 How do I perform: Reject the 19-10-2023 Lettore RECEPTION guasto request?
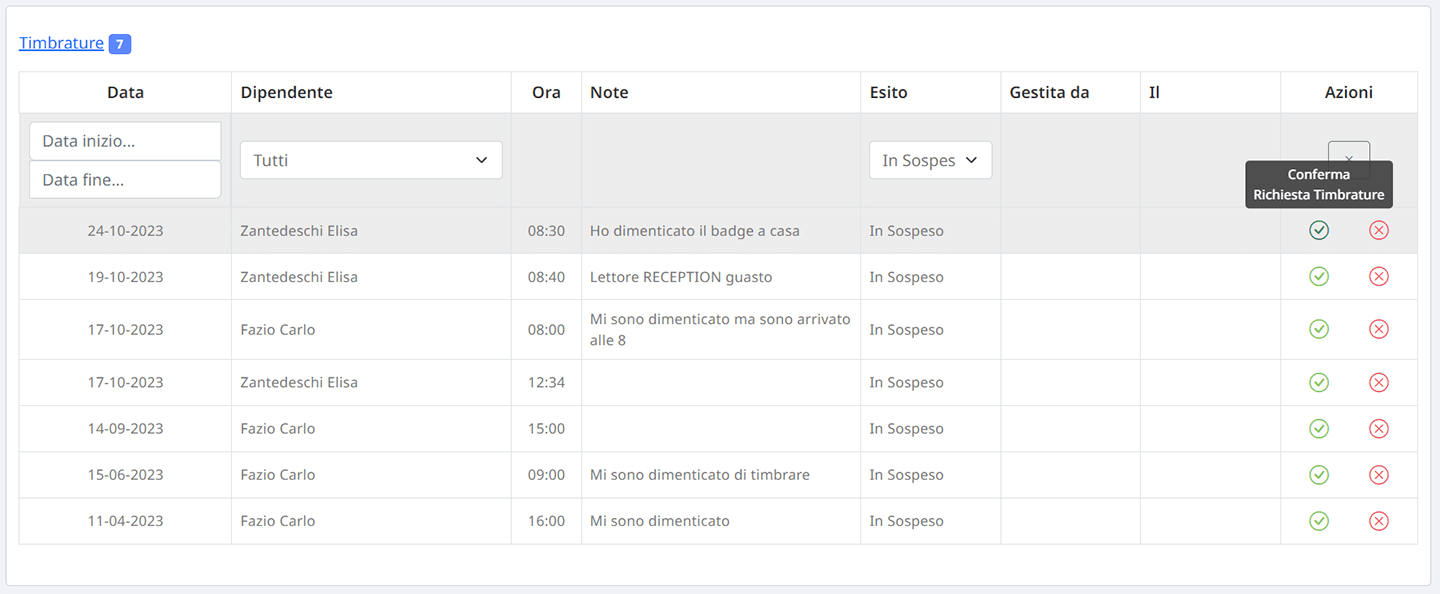pos(1379,277)
